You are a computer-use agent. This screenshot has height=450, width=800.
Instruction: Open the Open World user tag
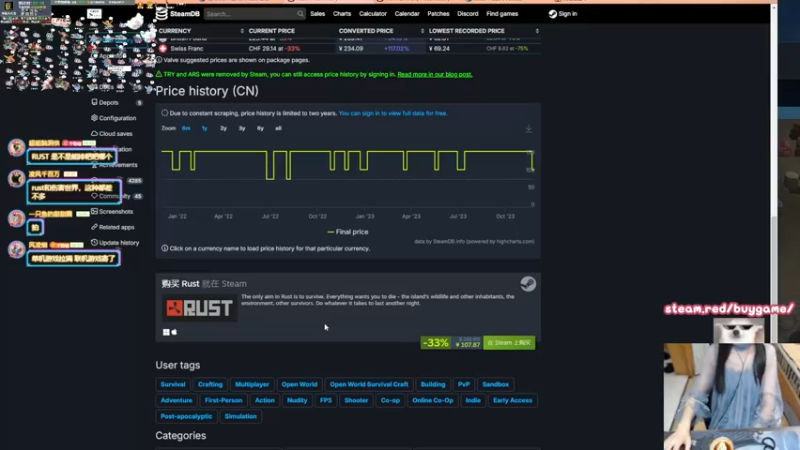pos(299,384)
